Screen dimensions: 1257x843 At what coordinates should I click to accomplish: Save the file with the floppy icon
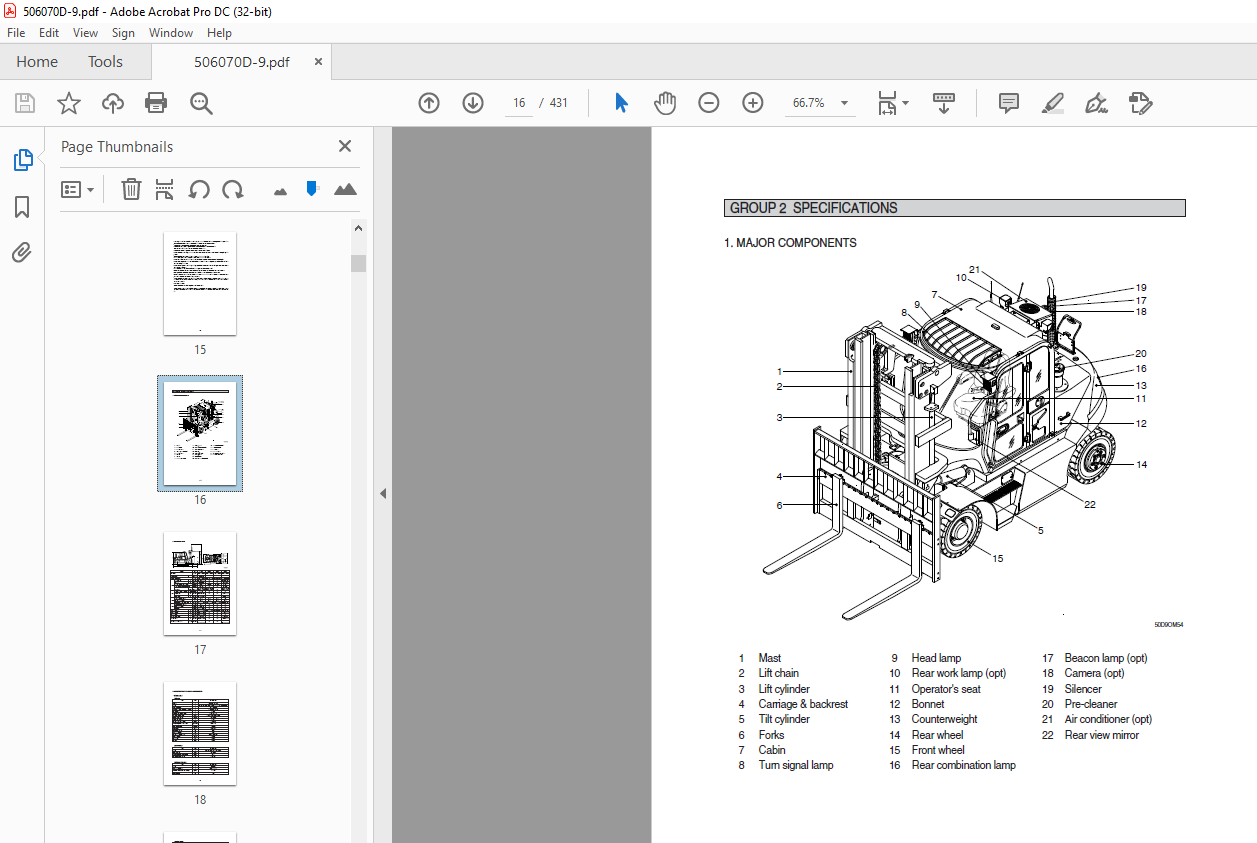(x=25, y=103)
